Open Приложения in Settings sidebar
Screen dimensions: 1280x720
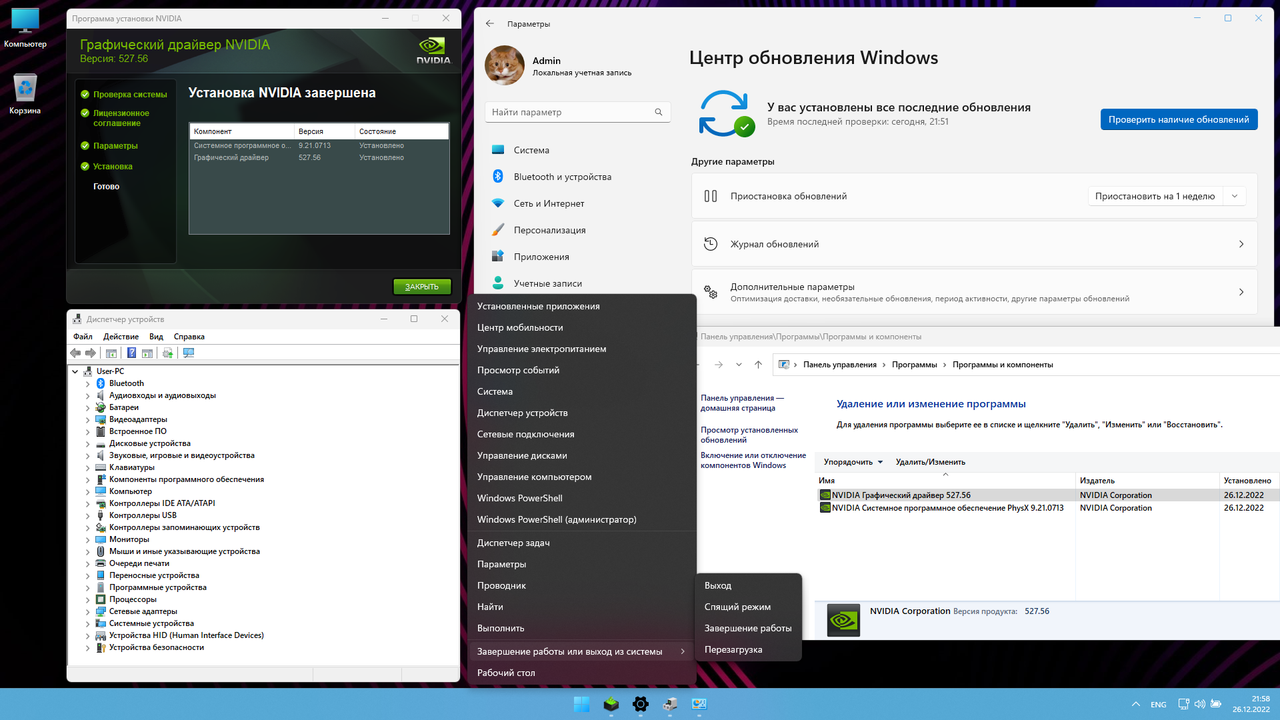(x=541, y=257)
